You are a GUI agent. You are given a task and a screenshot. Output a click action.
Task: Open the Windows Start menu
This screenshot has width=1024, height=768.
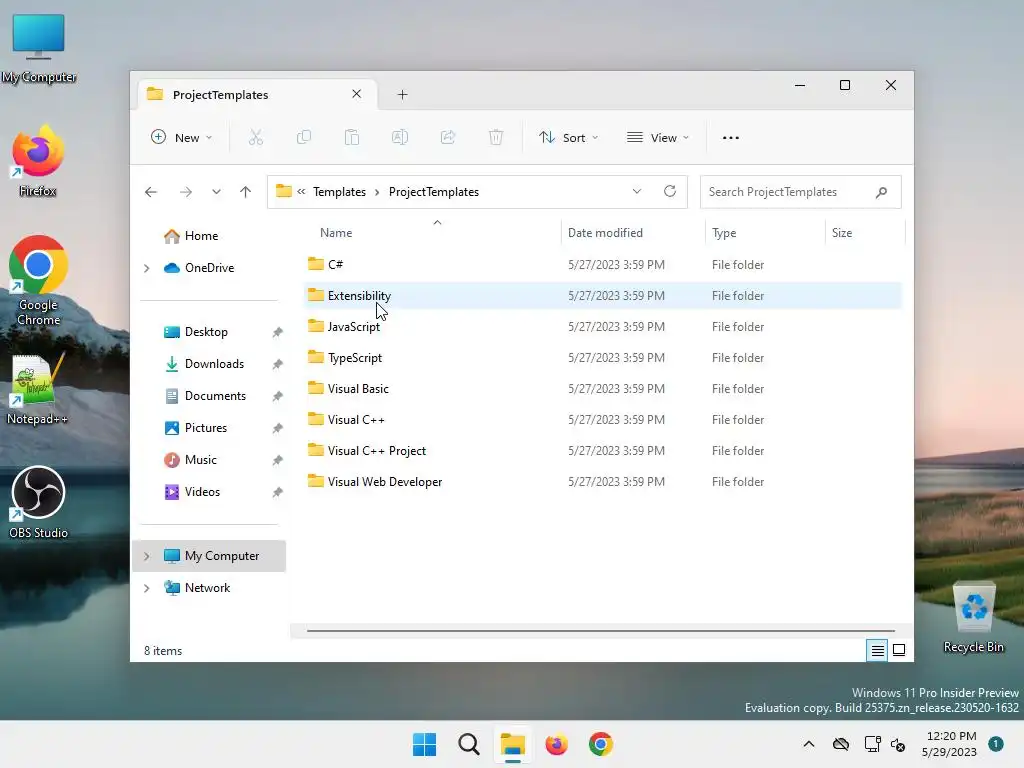point(424,744)
